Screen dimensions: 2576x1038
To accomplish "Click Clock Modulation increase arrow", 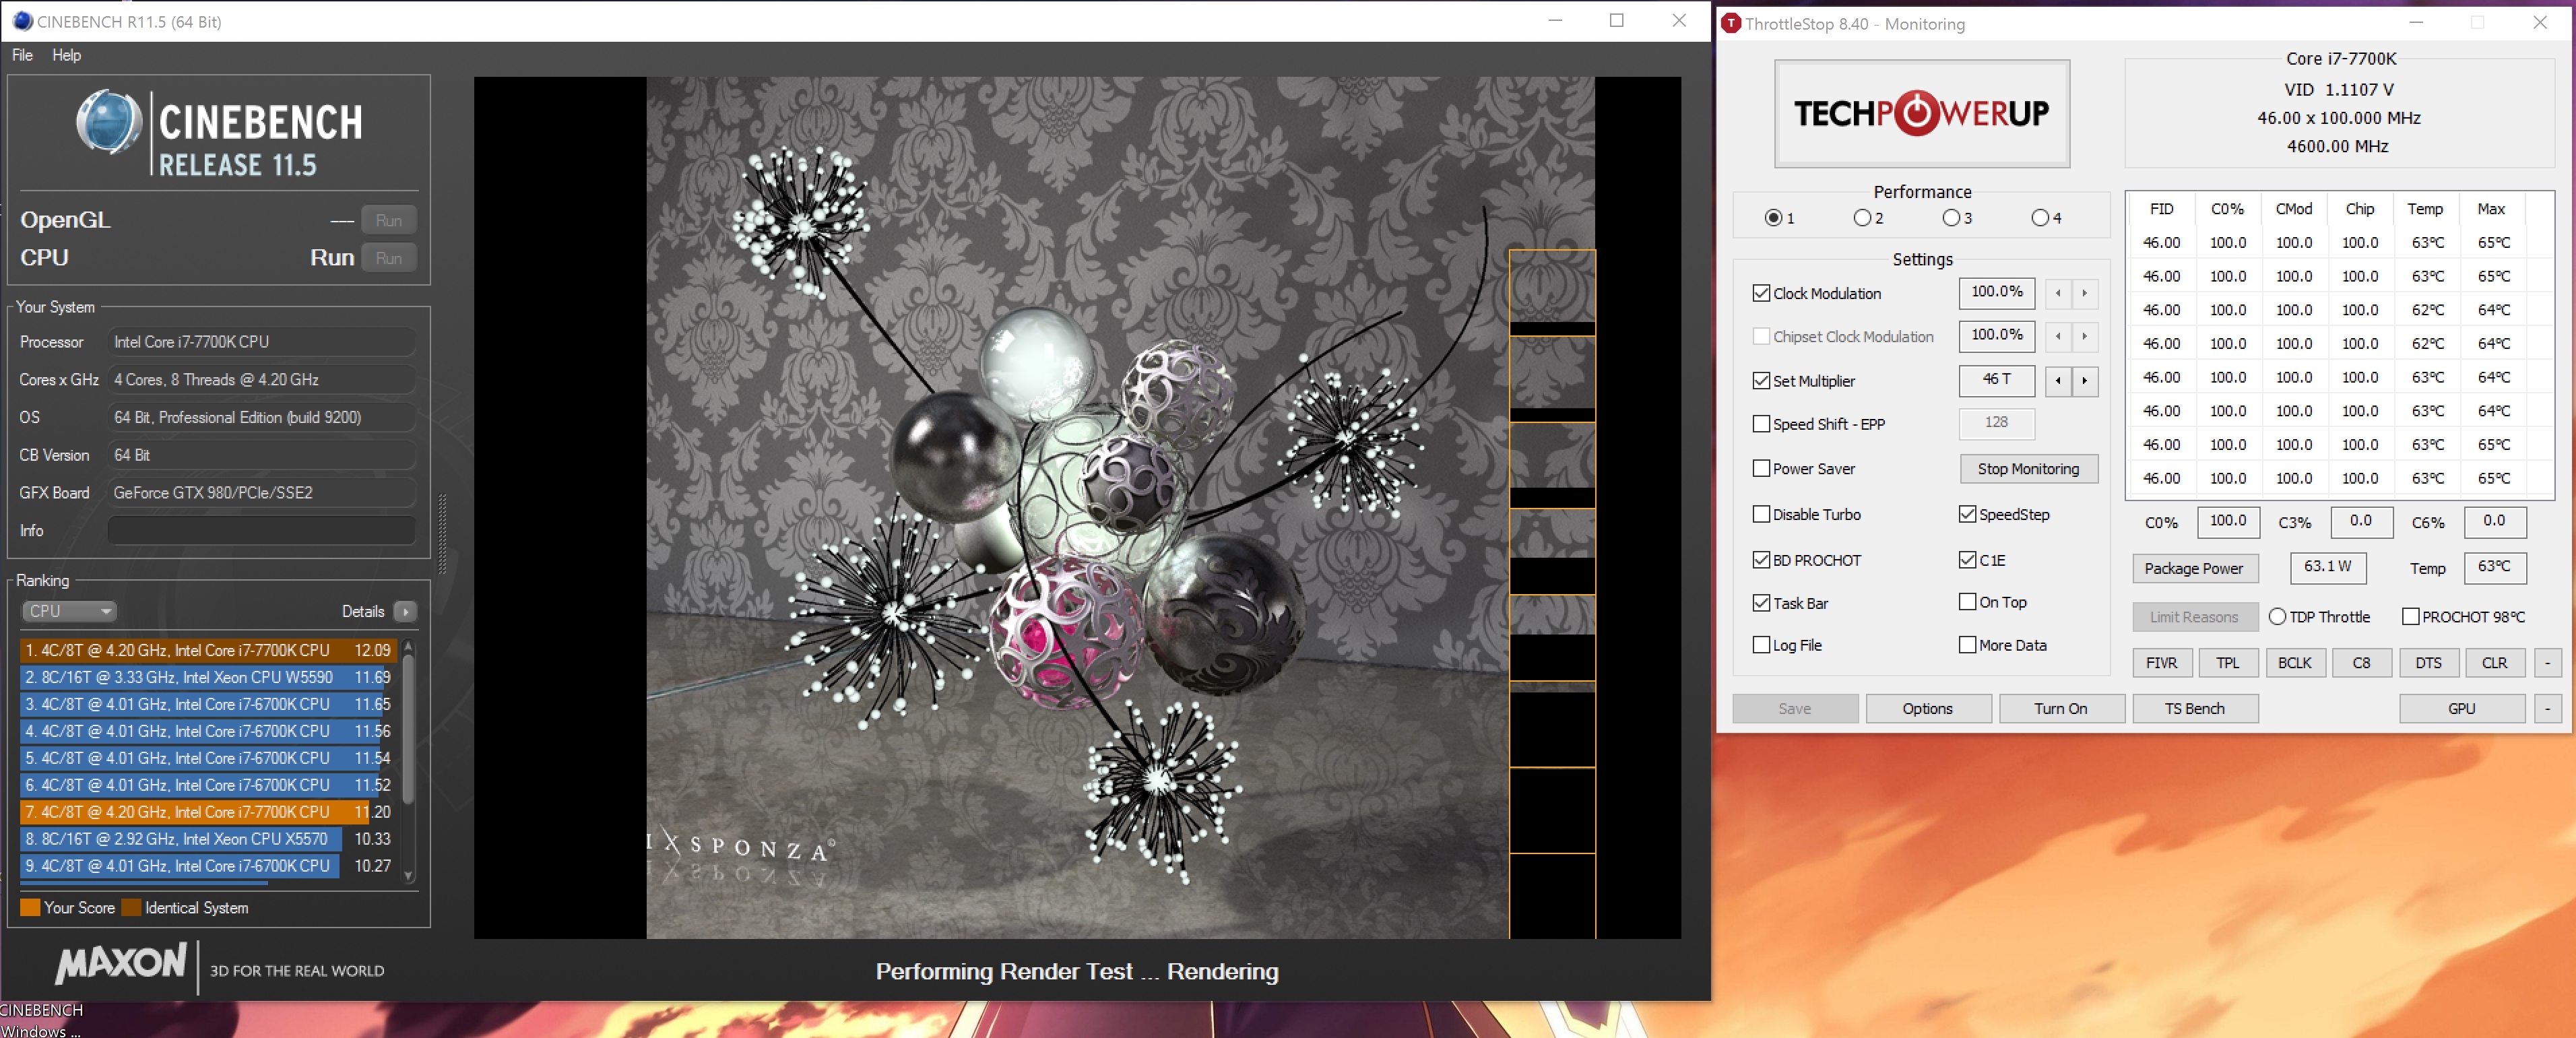I will tap(2084, 293).
